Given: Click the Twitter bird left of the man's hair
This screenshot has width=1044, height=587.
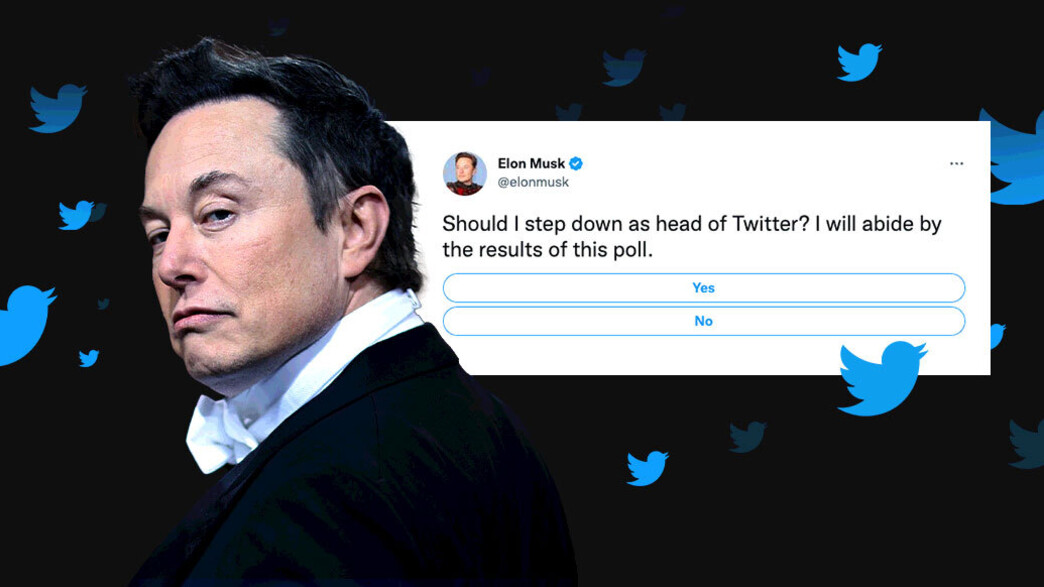Looking at the screenshot, I should [x=57, y=108].
